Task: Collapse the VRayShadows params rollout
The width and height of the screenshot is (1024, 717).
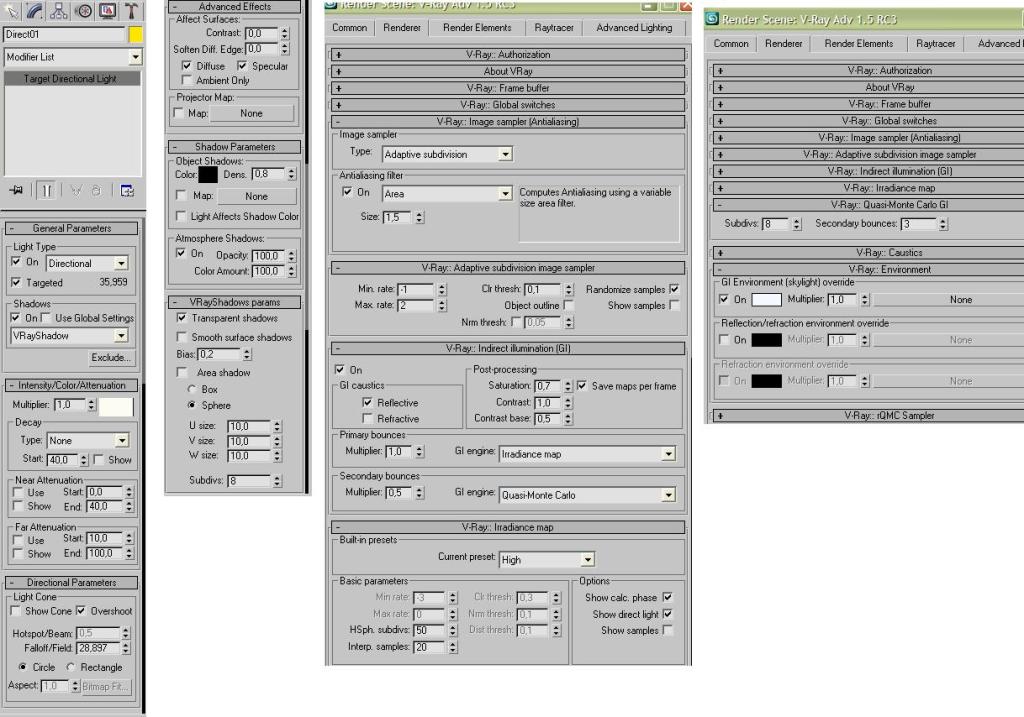Action: pos(234,302)
